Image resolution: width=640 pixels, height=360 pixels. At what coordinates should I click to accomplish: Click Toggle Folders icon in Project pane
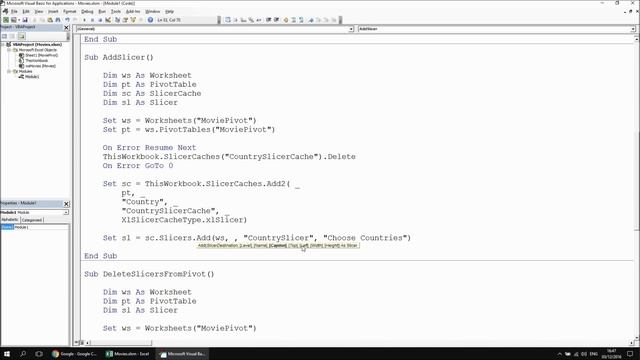coord(22,36)
